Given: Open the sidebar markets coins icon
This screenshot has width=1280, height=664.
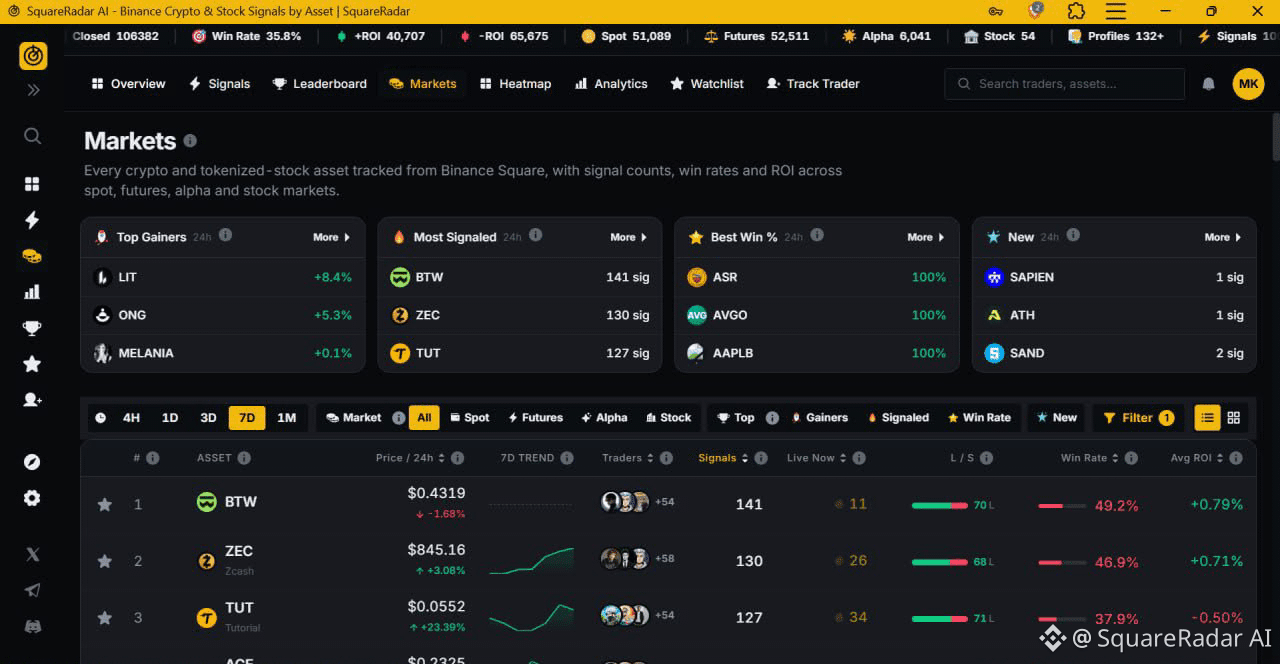Looking at the screenshot, I should pos(32,256).
